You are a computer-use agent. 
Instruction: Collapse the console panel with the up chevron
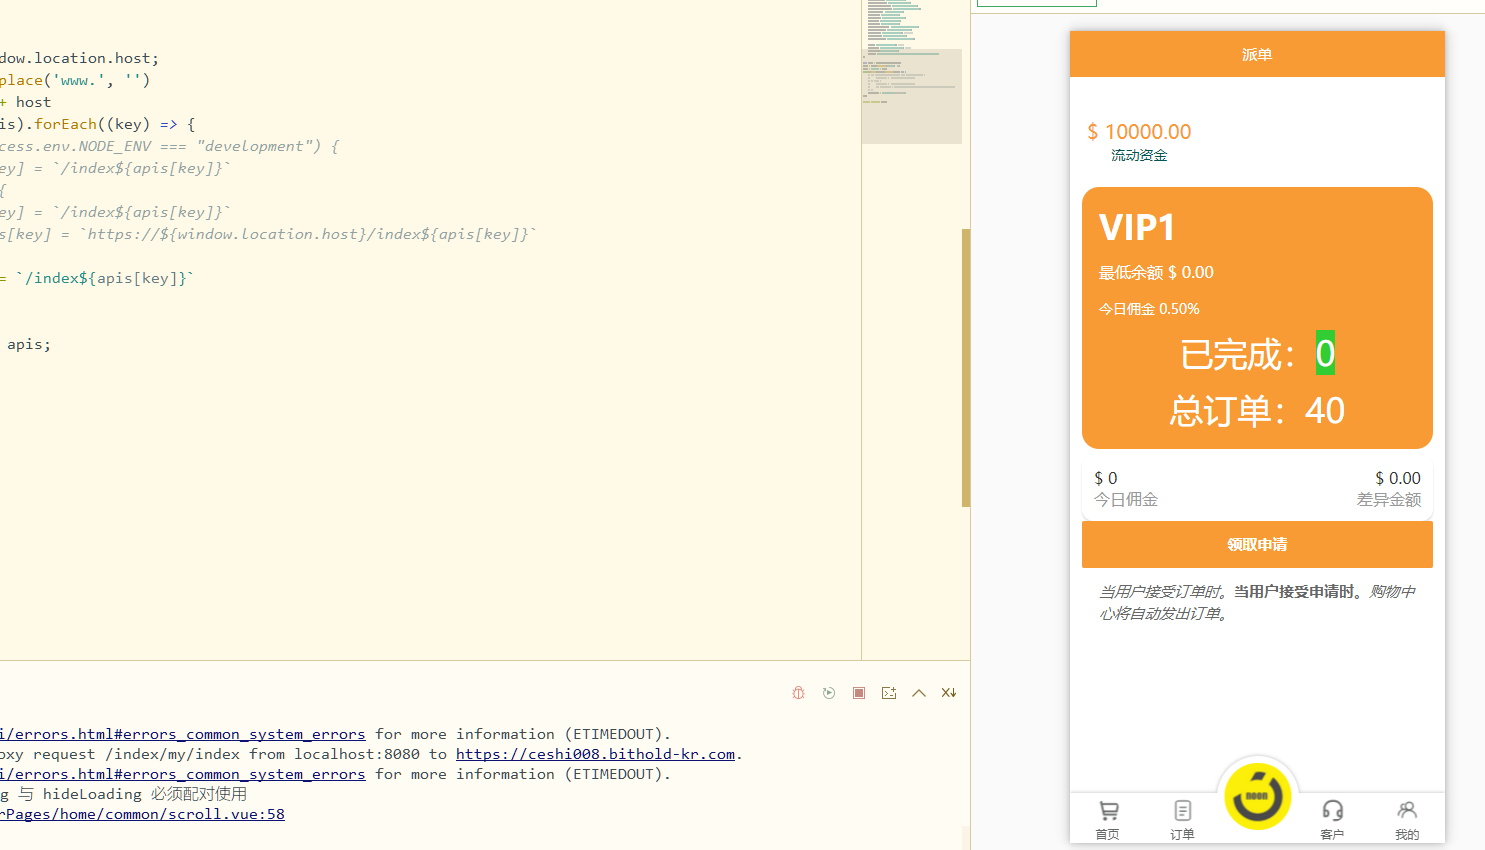[x=919, y=693]
